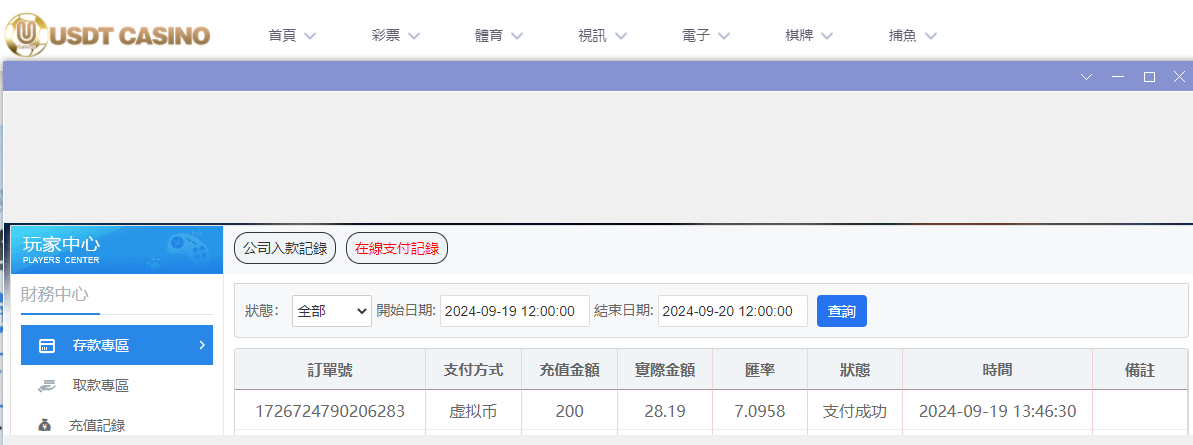The image size is (1193, 445).
Task: Click the 開始日期 start date field
Action: pyautogui.click(x=514, y=311)
